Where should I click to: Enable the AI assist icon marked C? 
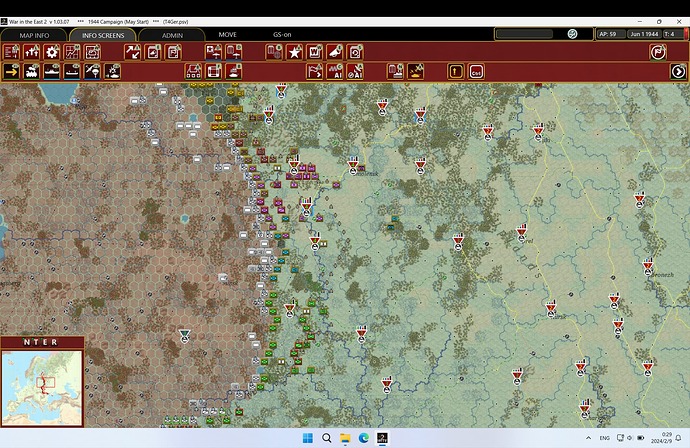pyautogui.click(x=334, y=71)
